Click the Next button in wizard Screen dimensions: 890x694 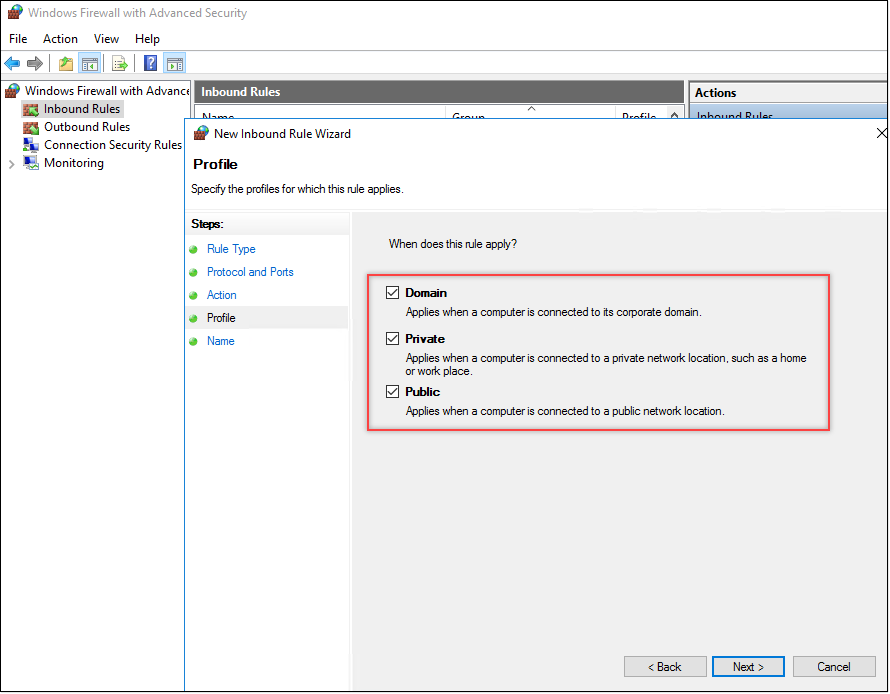coord(748,667)
